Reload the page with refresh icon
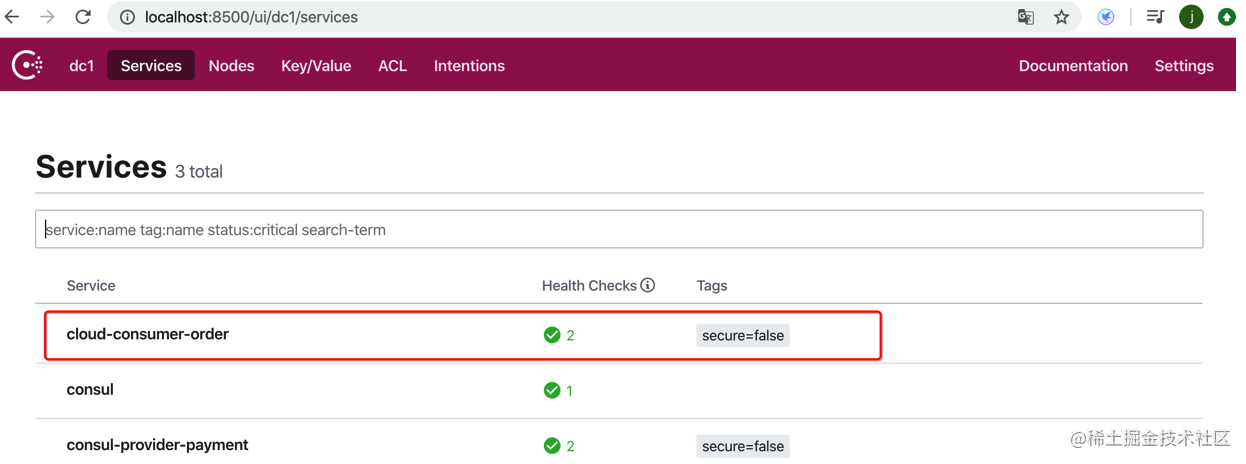Screen dimensions: 1246x464 [83, 17]
